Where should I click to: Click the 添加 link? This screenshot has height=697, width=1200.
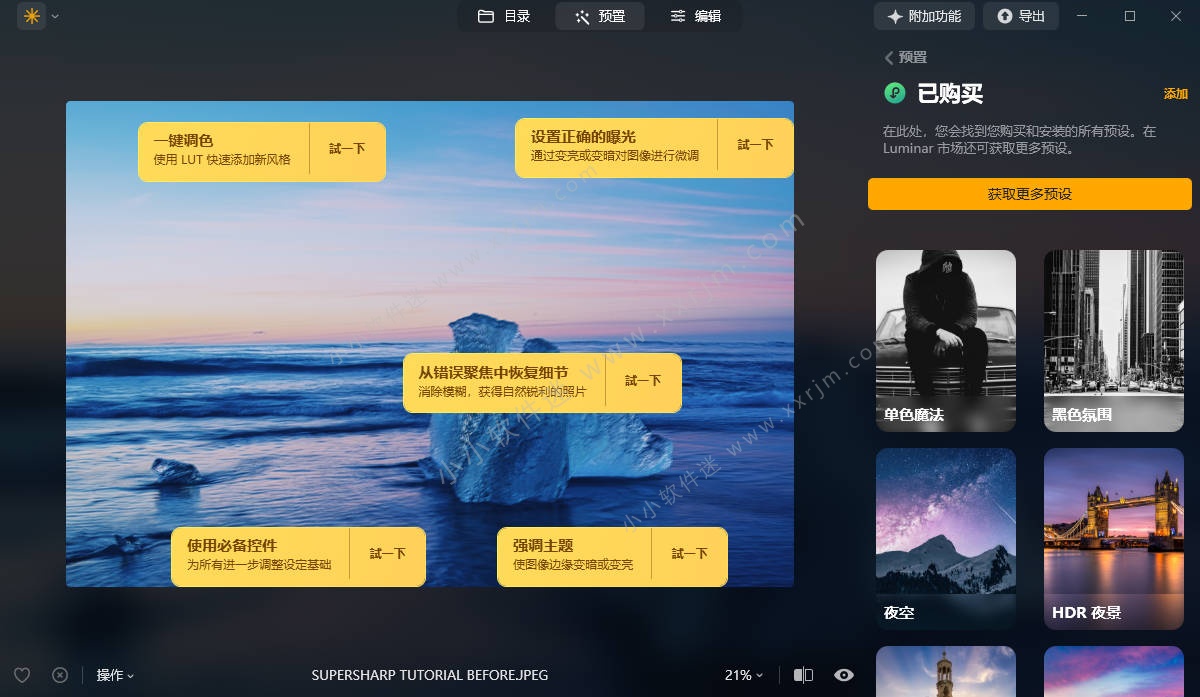coord(1175,94)
